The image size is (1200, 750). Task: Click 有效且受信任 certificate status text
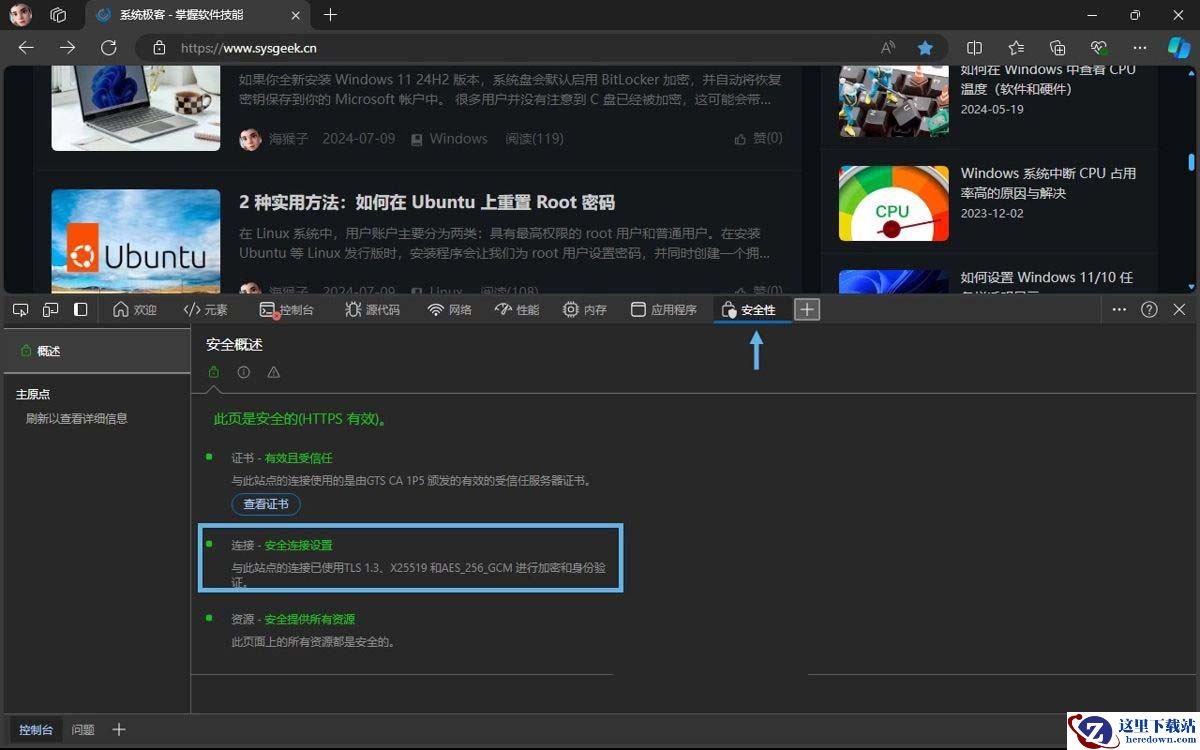298,458
